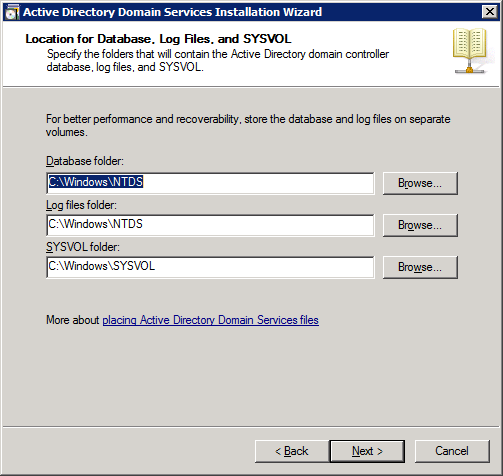This screenshot has width=503, height=476.
Task: Click the Database folder label
Action: coord(85,161)
